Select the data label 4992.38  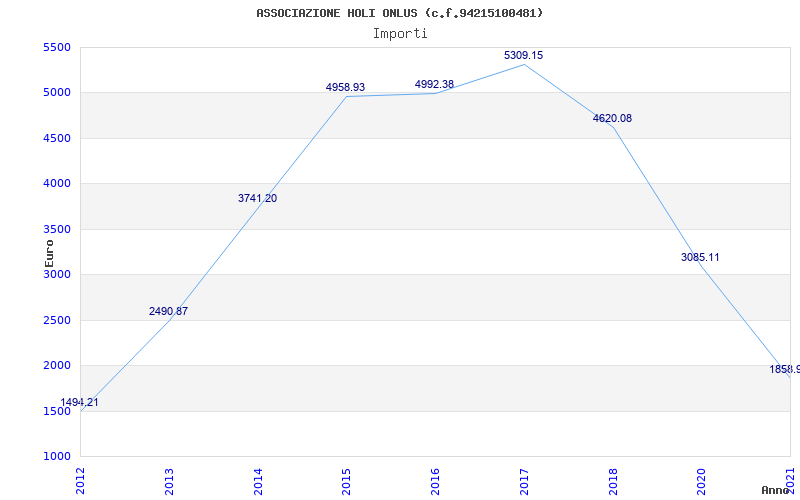[x=434, y=84]
